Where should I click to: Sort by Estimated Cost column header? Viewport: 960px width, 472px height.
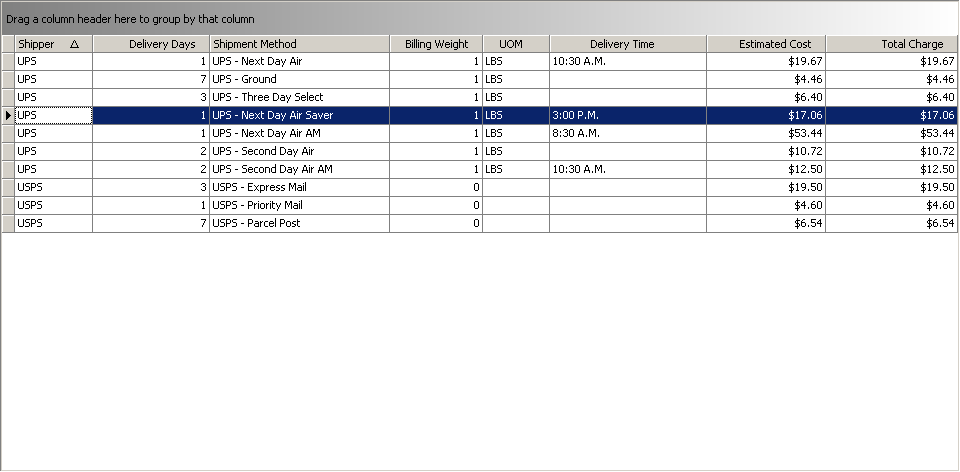click(766, 44)
